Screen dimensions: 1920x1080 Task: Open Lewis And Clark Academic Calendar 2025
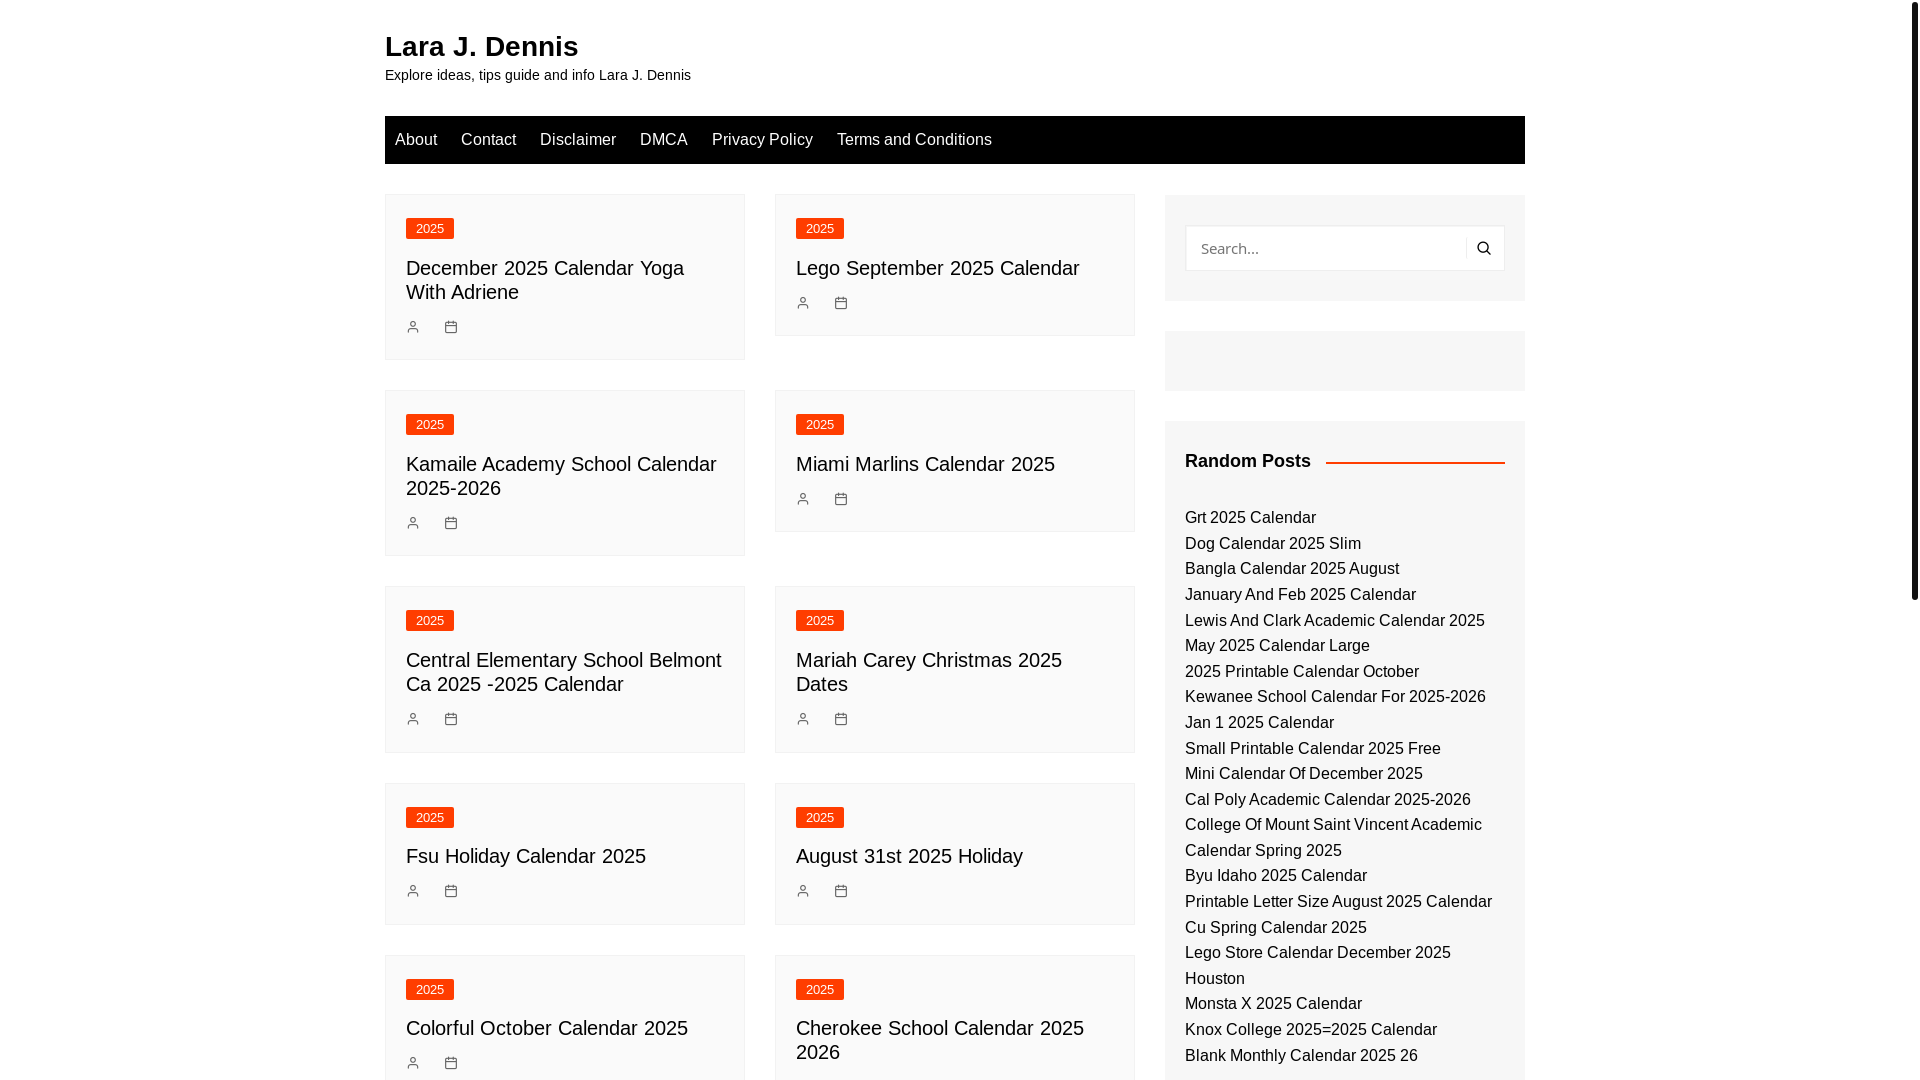(1335, 621)
